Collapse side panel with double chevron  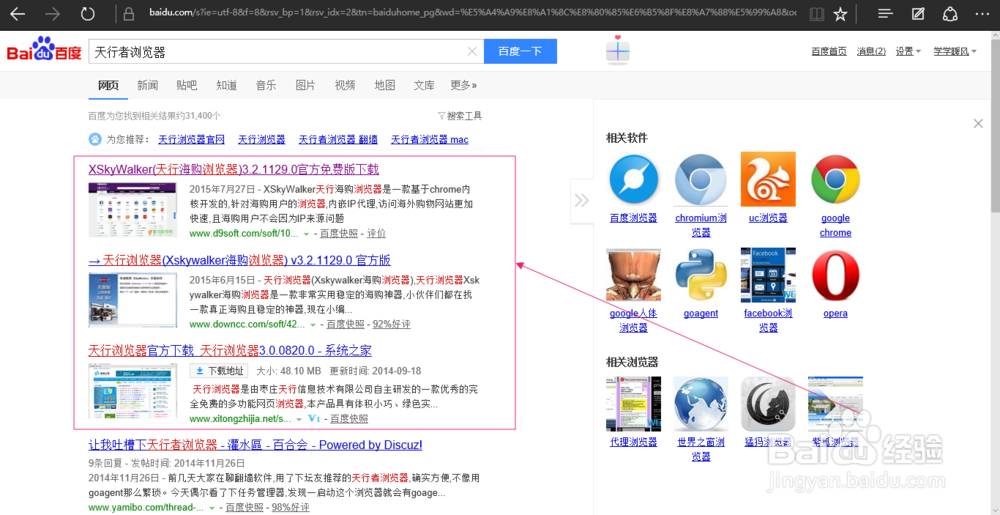[581, 200]
